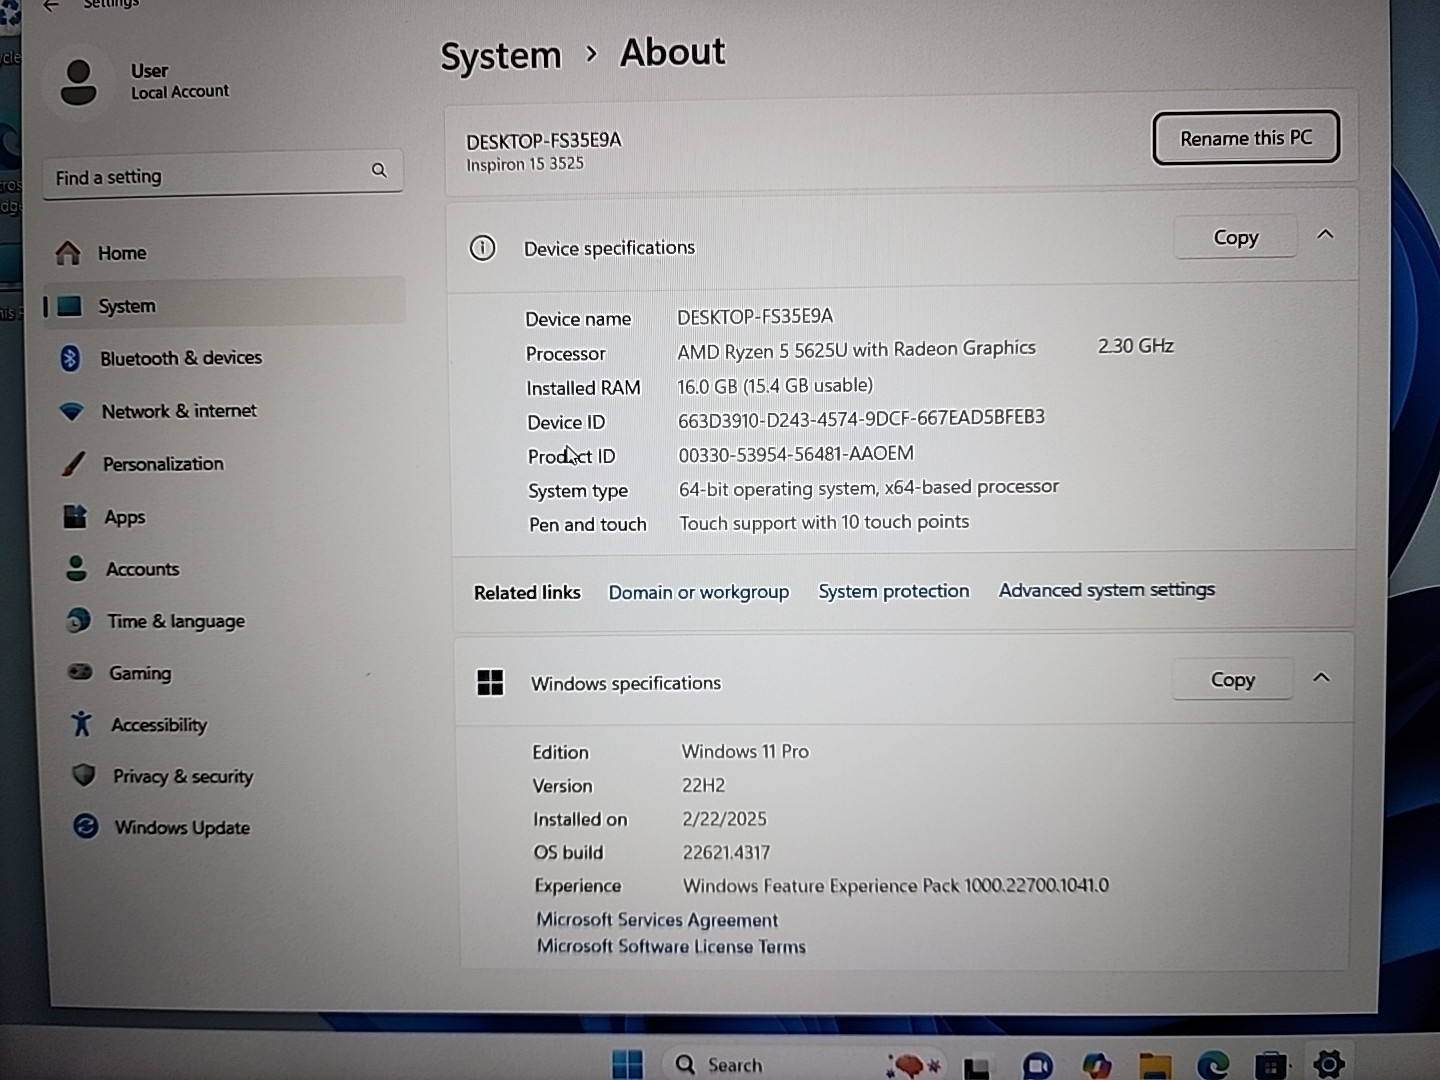The width and height of the screenshot is (1440, 1080).
Task: Click the Privacy & security shield icon
Action: pyautogui.click(x=84, y=776)
